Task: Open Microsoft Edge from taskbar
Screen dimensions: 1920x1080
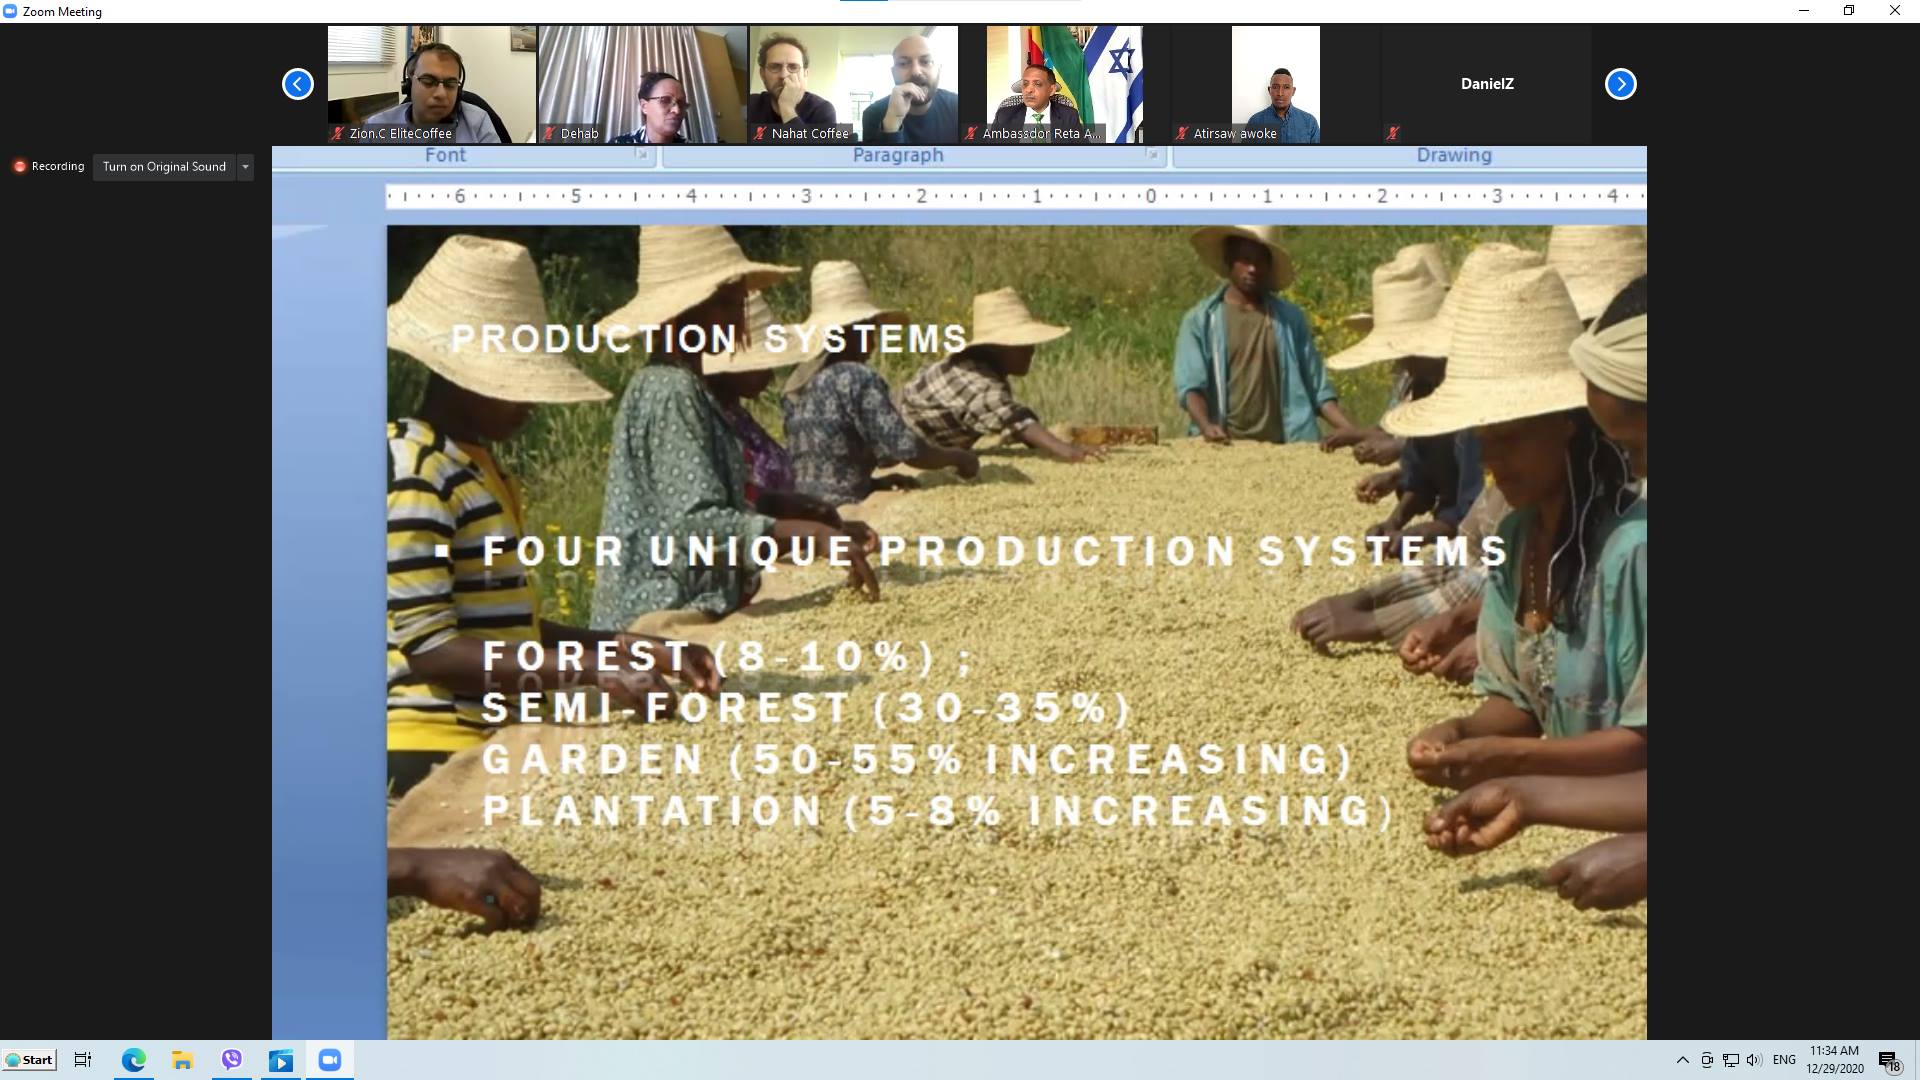Action: 133,1060
